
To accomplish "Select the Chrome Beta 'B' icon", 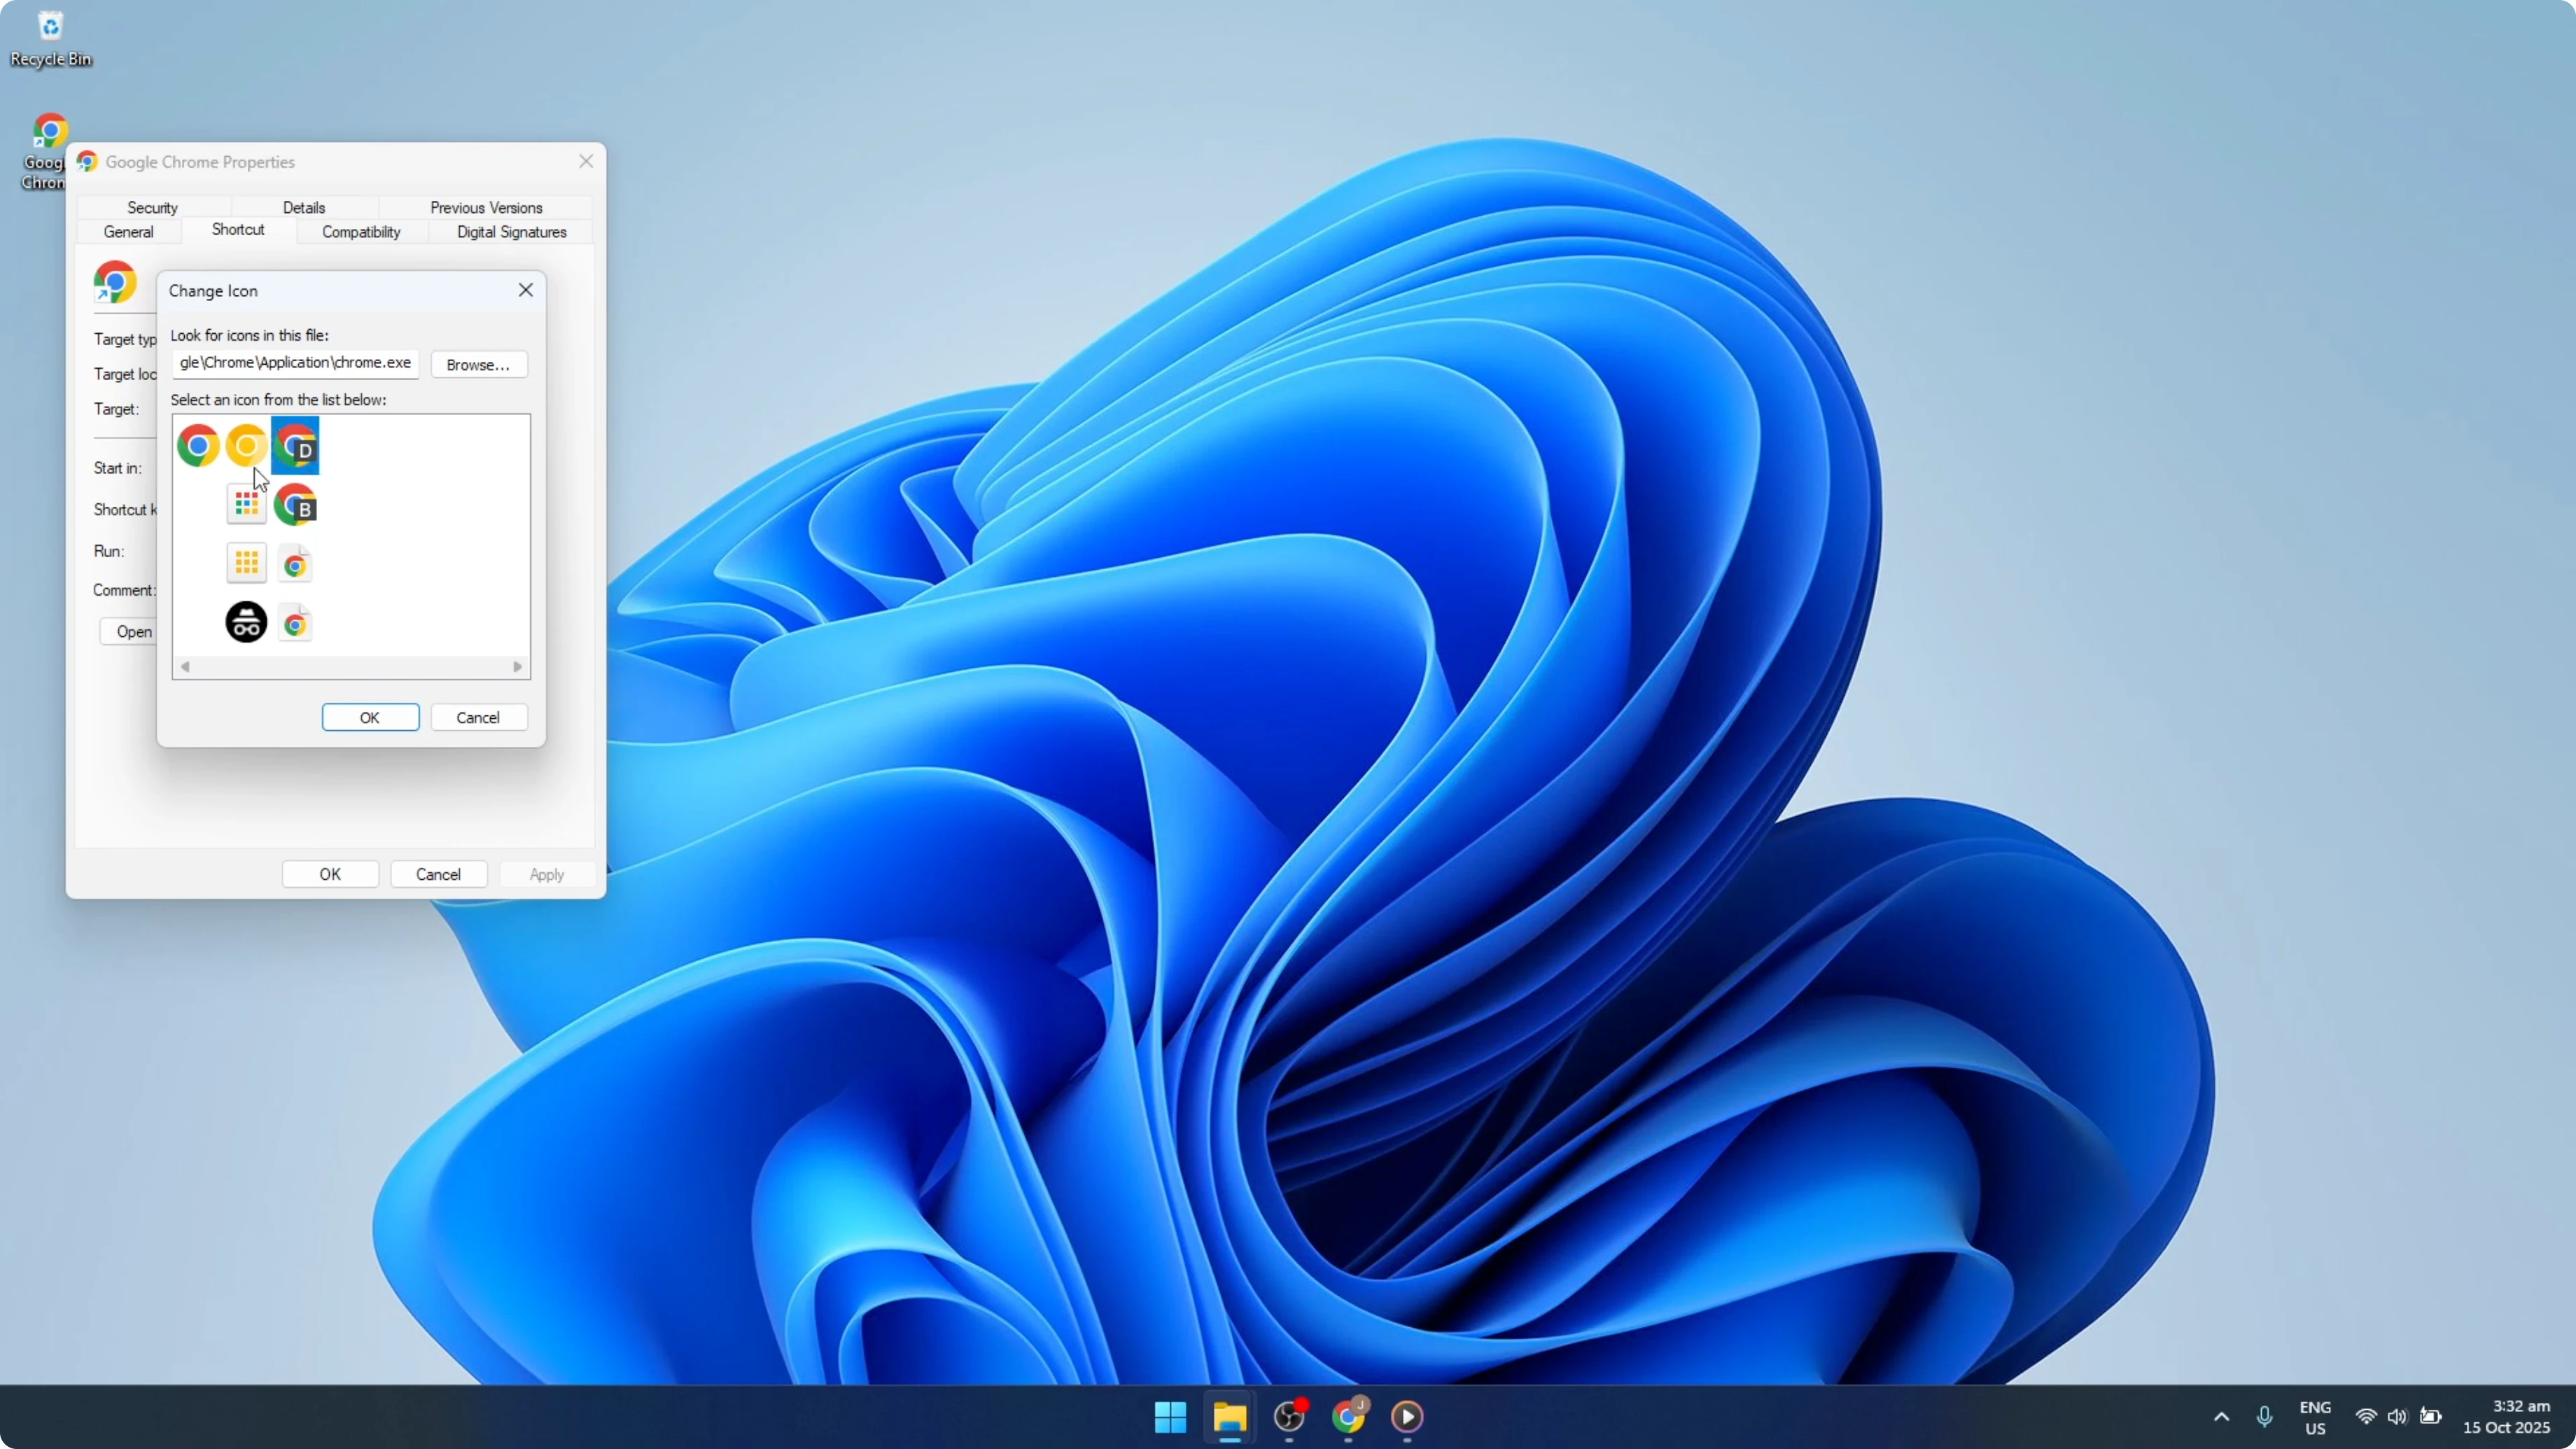I will [296, 505].
